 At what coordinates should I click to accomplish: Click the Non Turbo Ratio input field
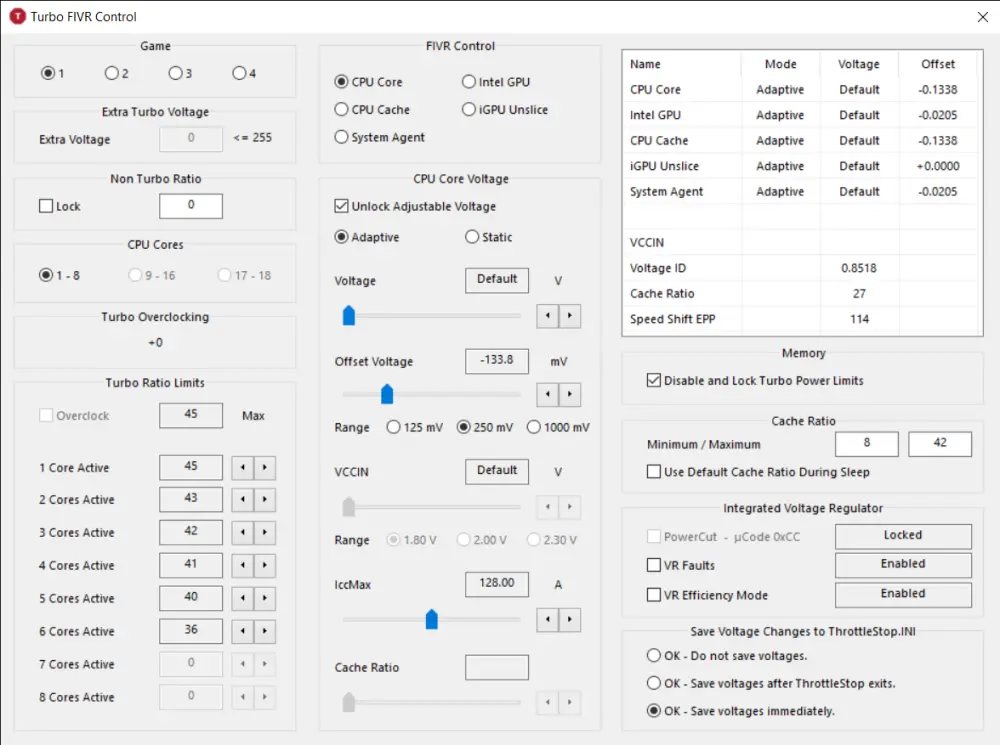191,205
